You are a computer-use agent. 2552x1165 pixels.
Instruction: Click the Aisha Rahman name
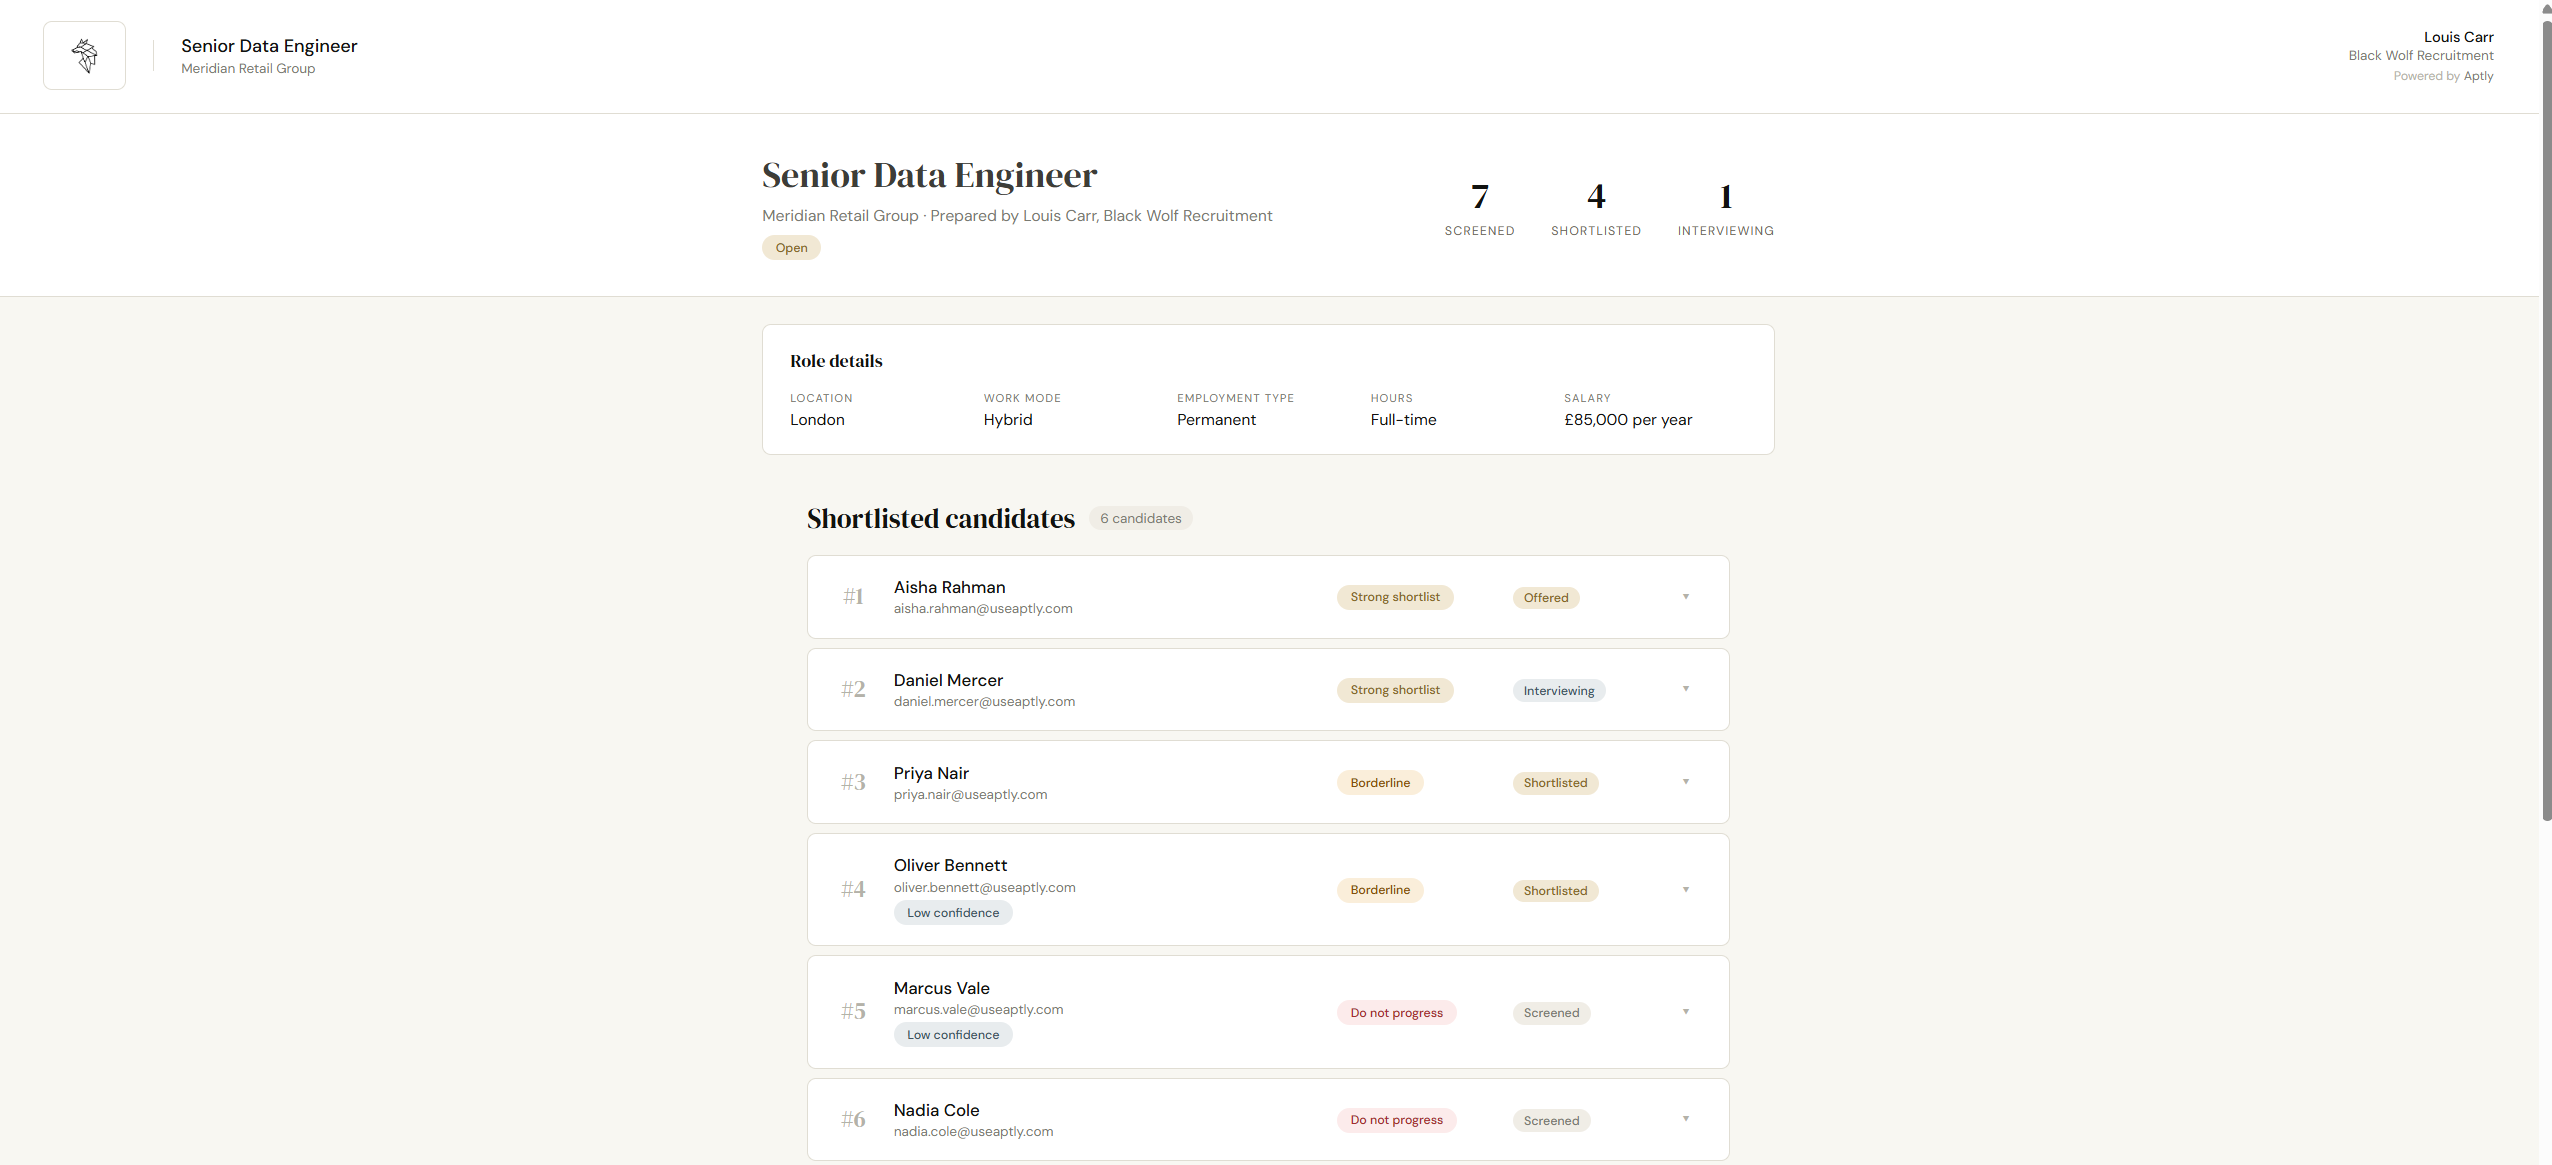point(949,587)
